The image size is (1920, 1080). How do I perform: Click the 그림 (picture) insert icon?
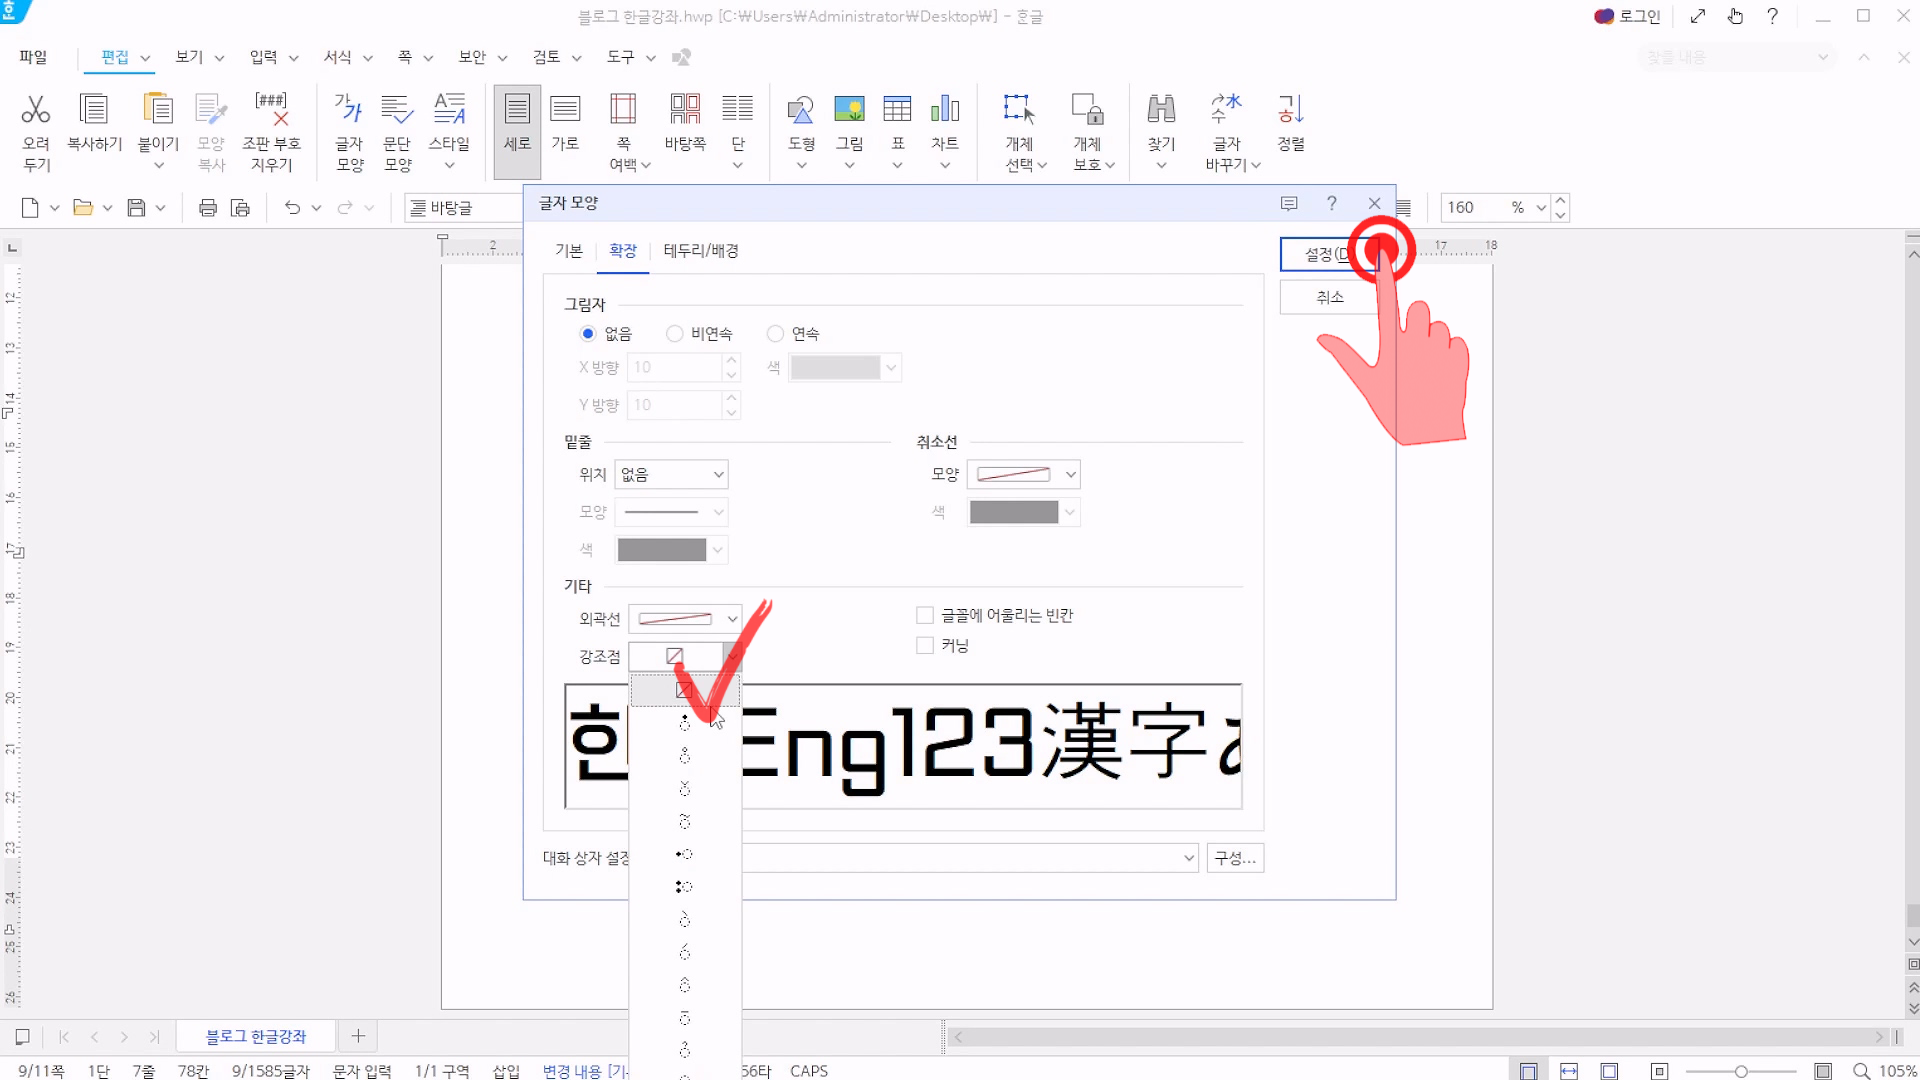(849, 109)
